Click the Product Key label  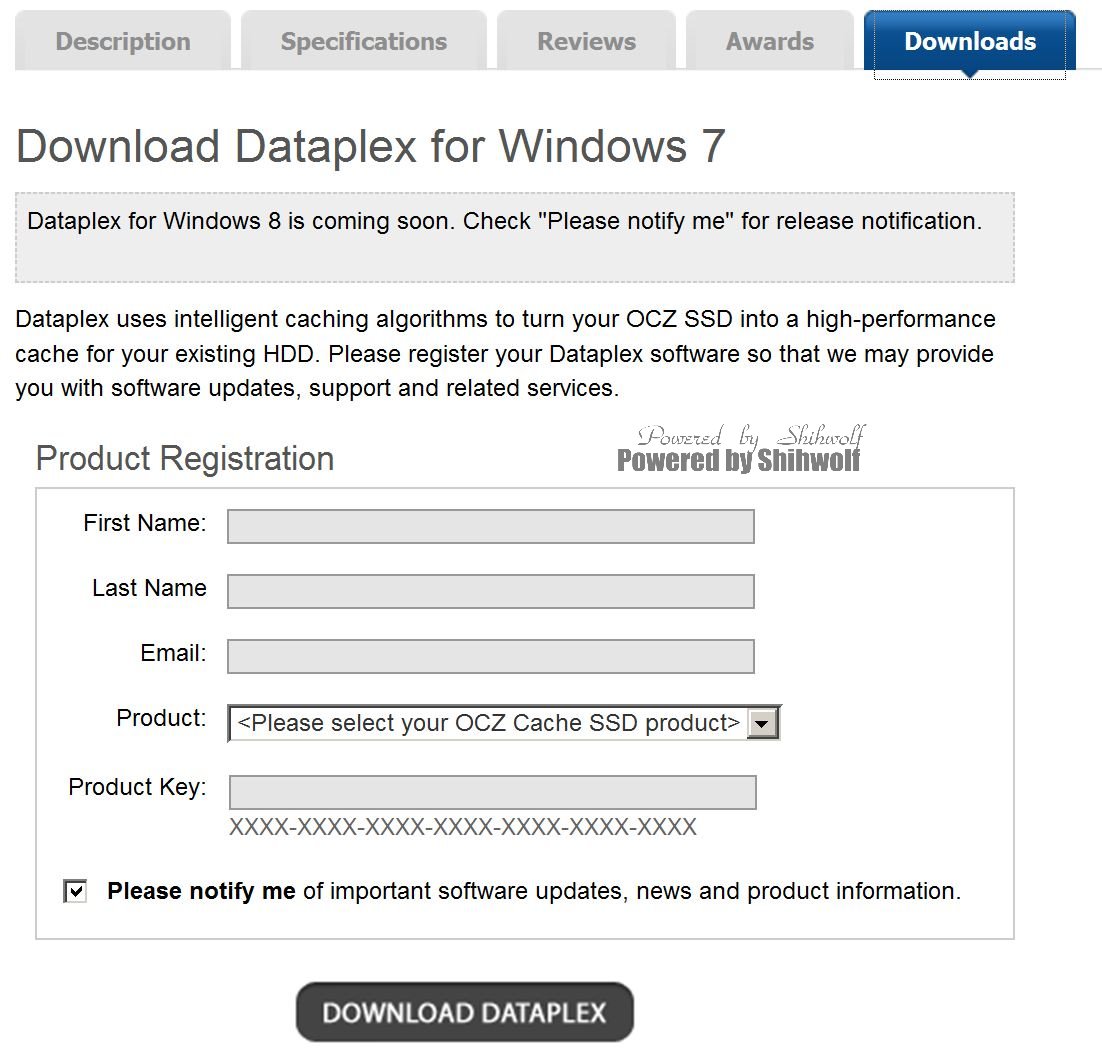(x=137, y=787)
